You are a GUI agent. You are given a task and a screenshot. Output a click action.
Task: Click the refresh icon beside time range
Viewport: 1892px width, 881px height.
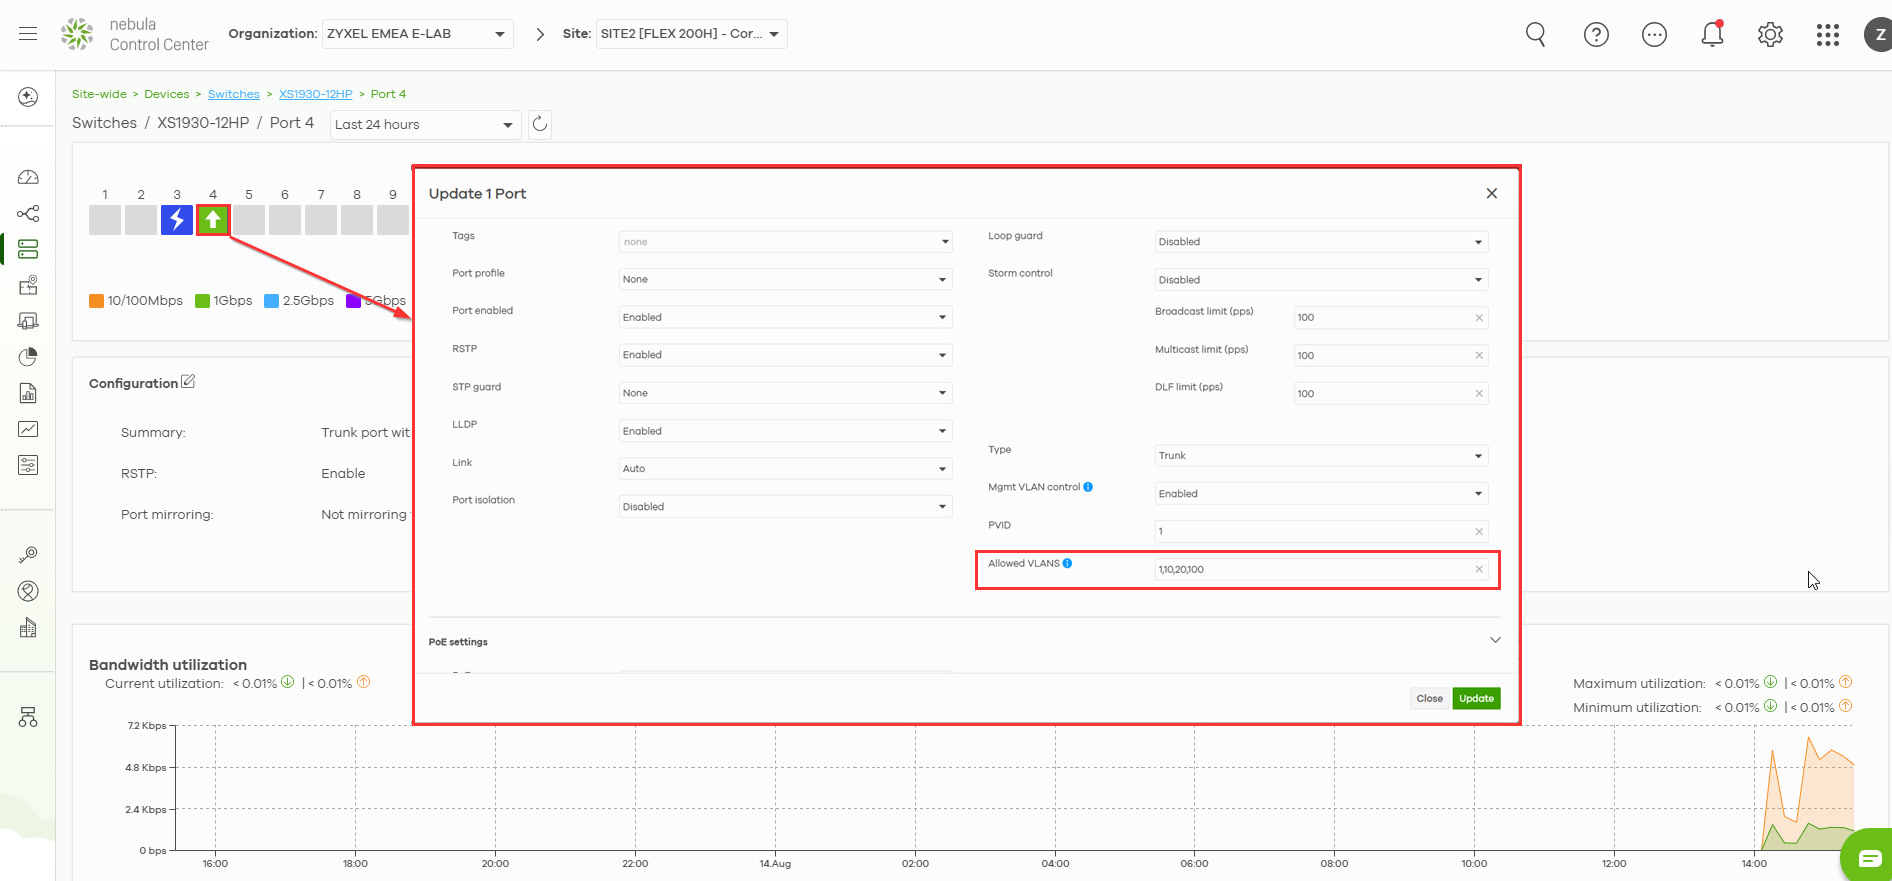[540, 124]
